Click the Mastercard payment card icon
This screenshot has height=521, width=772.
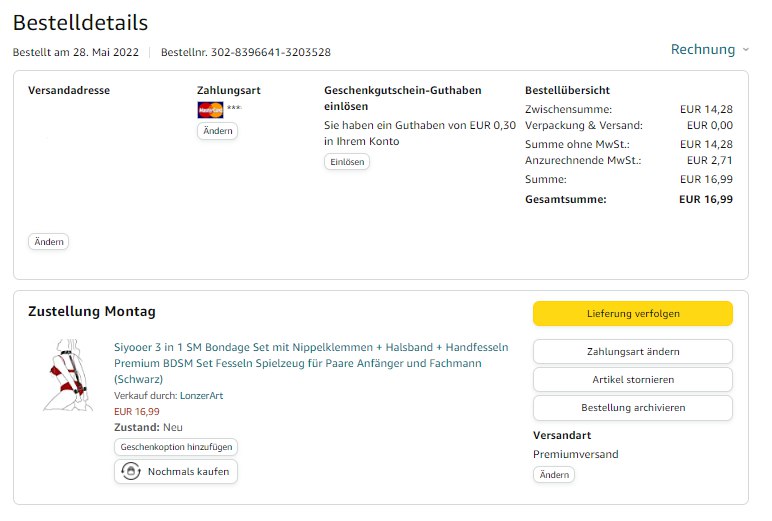210,110
